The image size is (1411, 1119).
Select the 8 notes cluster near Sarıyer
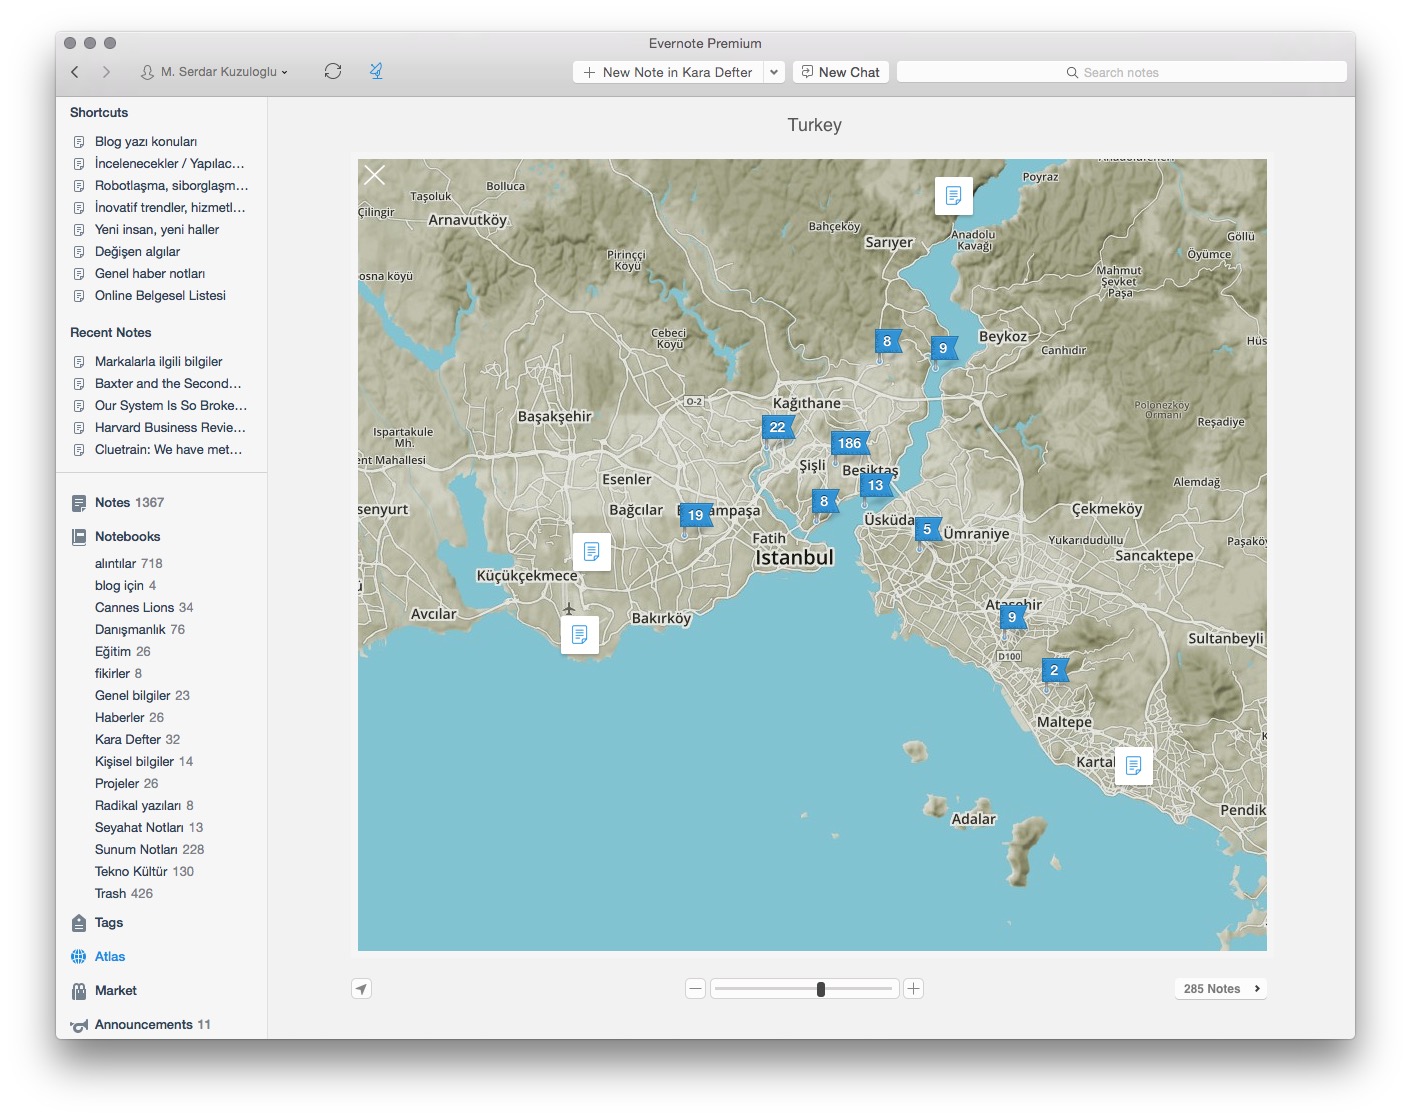coord(888,342)
